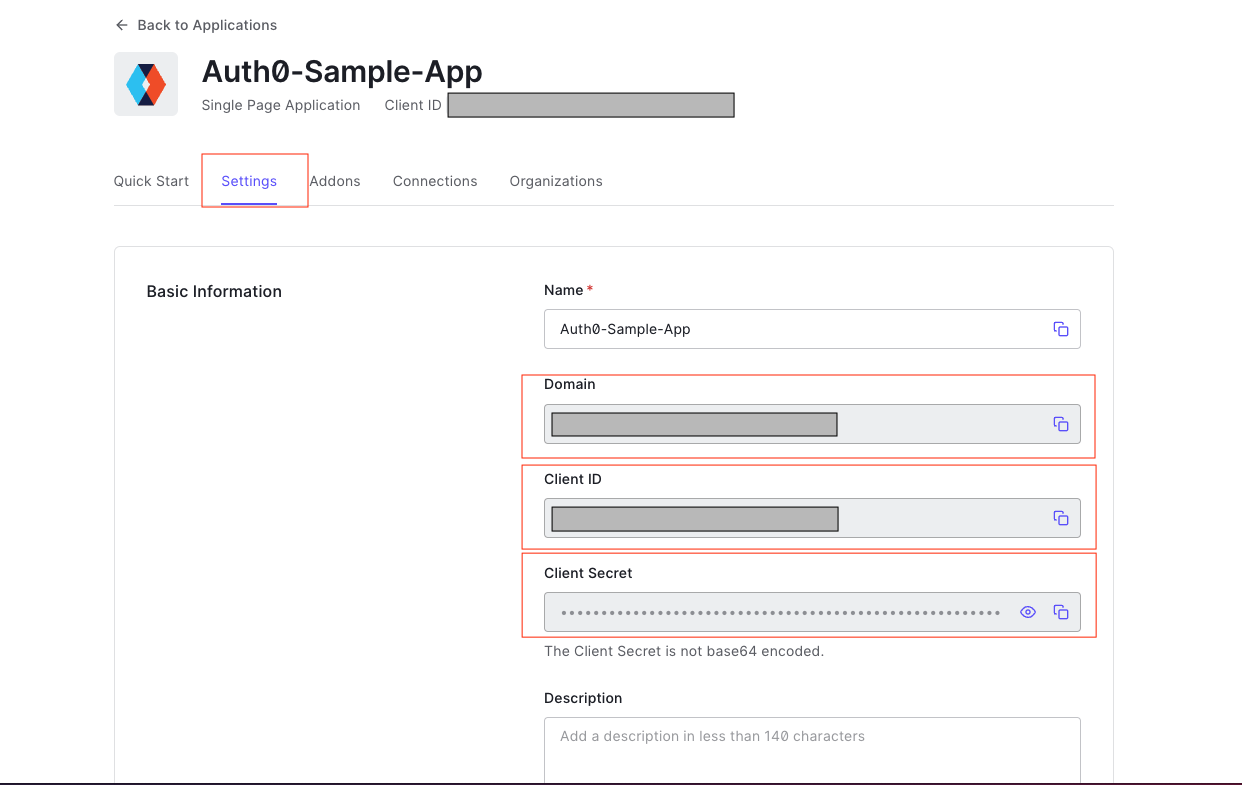Hide the Client Secret with the eye toggle
1242x785 pixels.
(1027, 611)
